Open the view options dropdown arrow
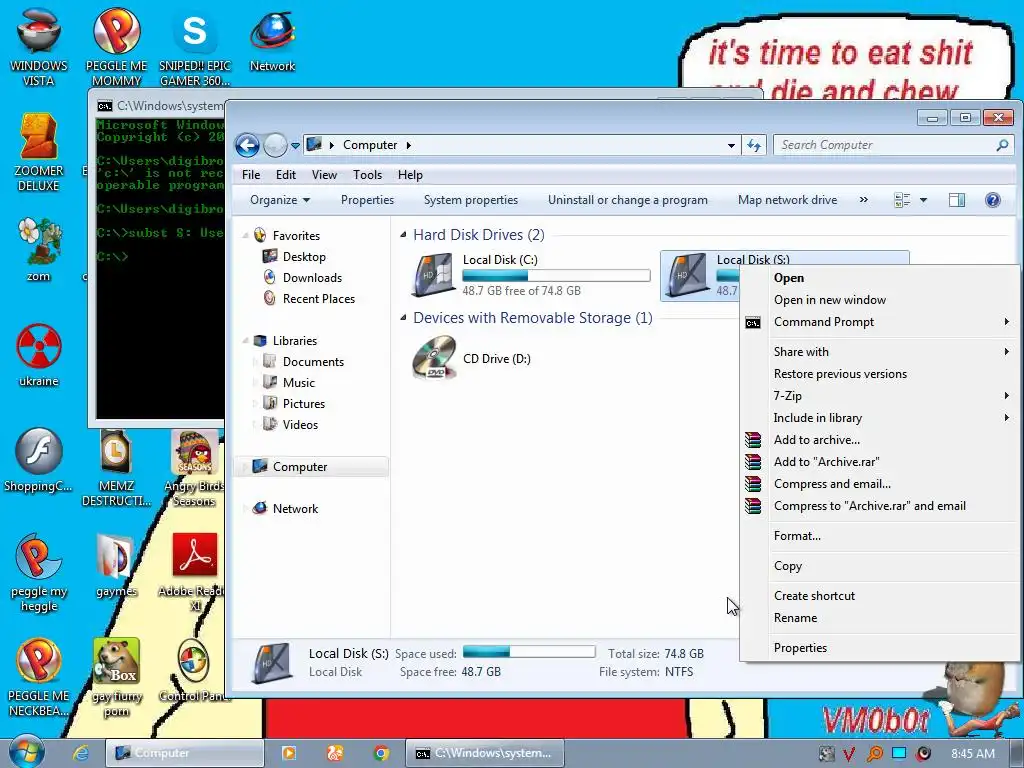This screenshot has width=1024, height=768. coord(923,200)
